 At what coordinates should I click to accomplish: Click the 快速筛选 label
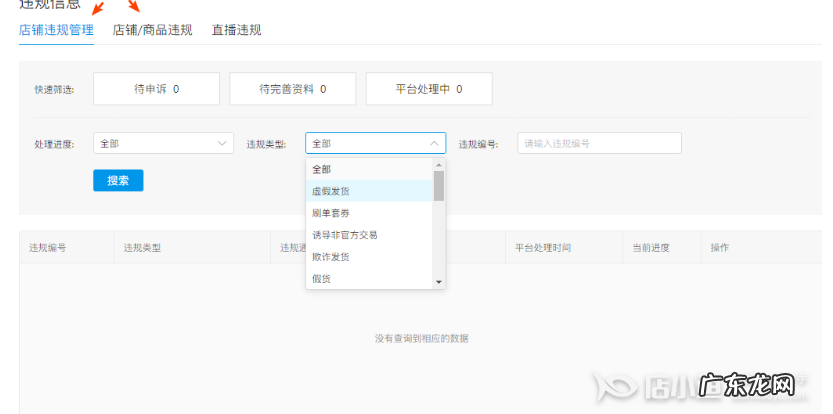(55, 89)
